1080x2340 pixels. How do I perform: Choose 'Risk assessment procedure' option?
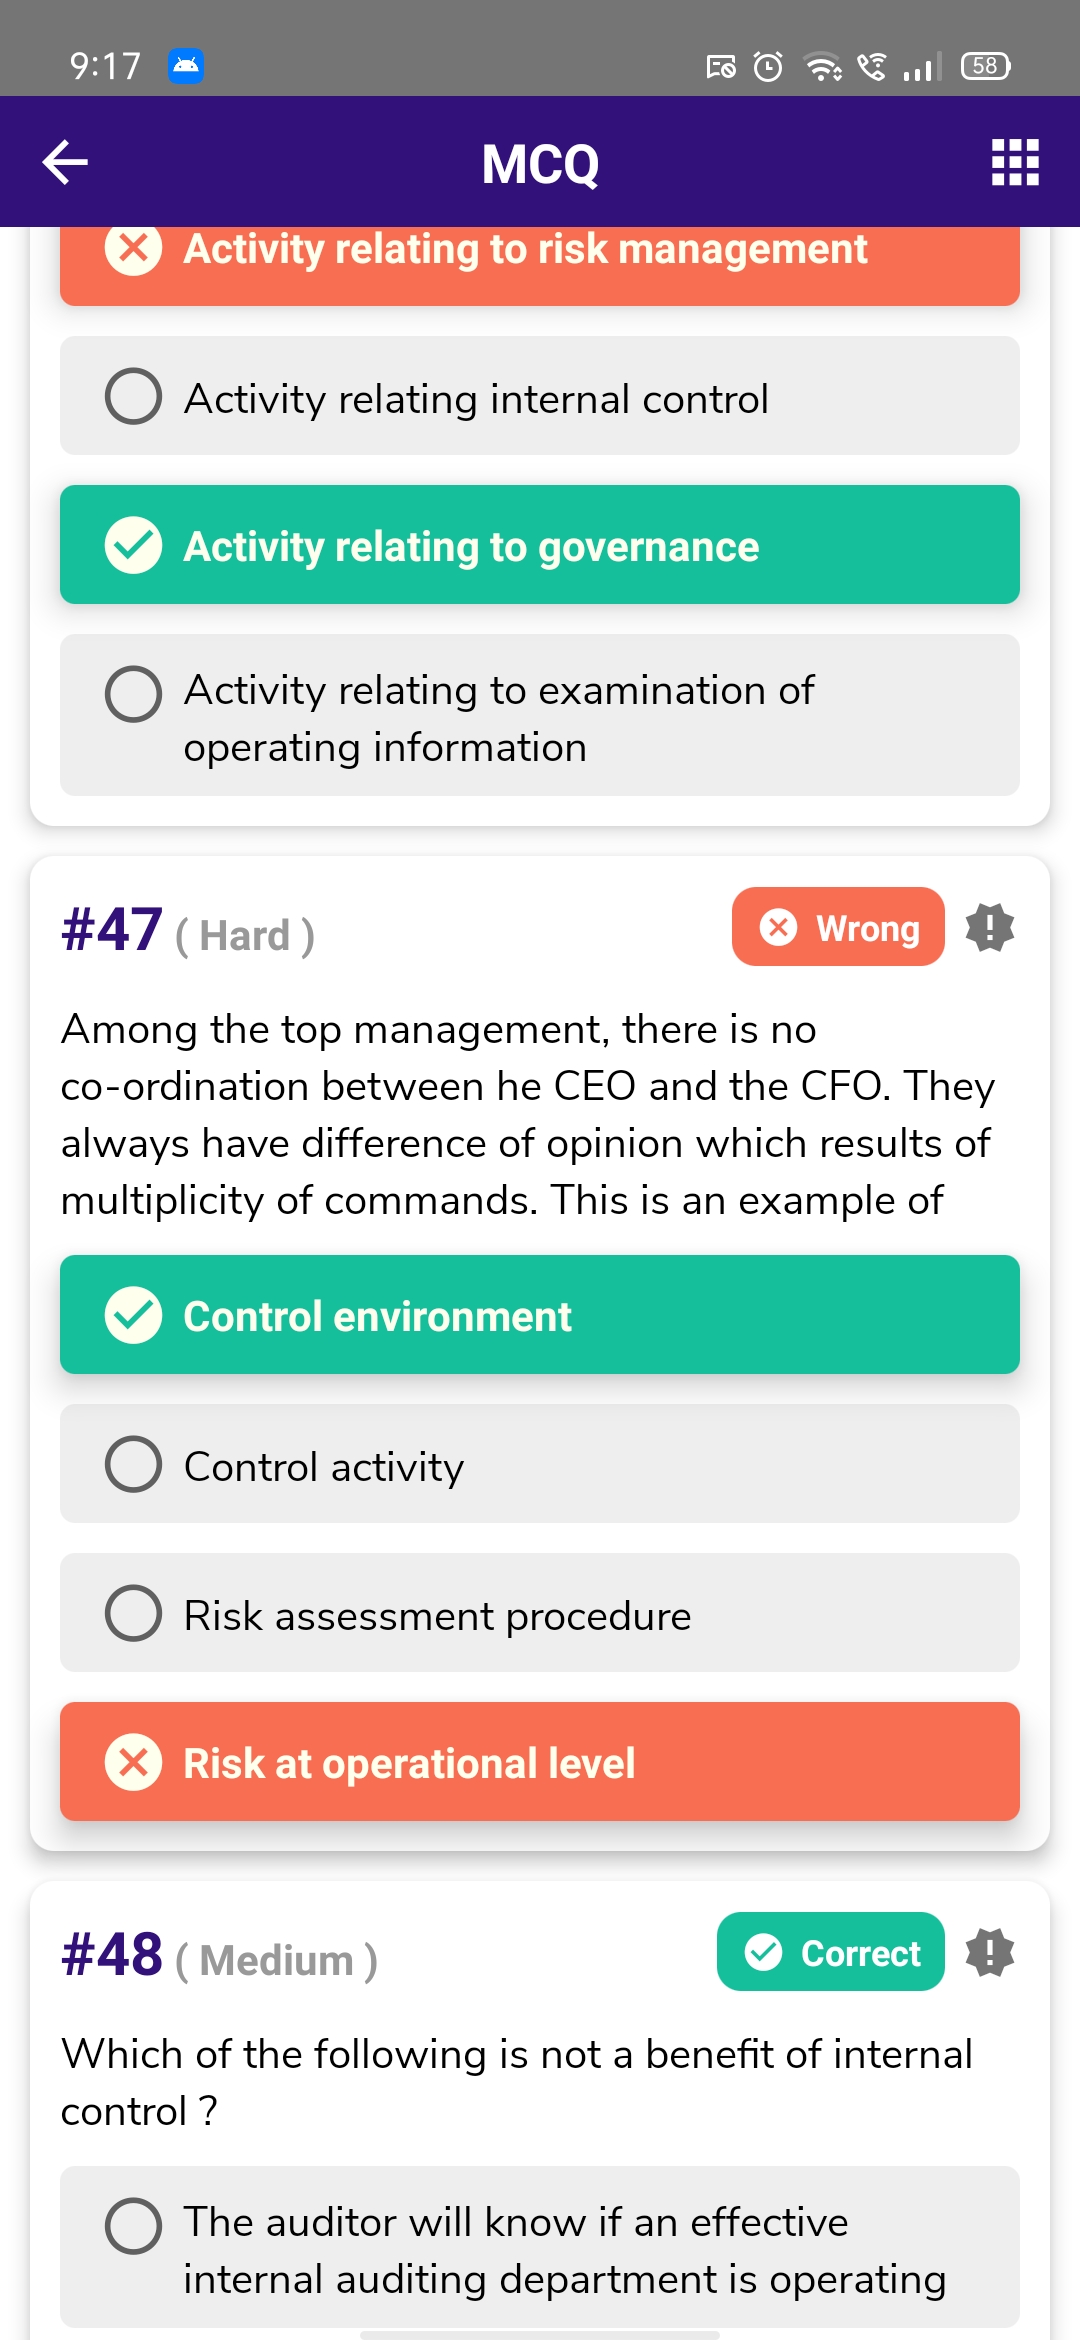pos(540,1613)
